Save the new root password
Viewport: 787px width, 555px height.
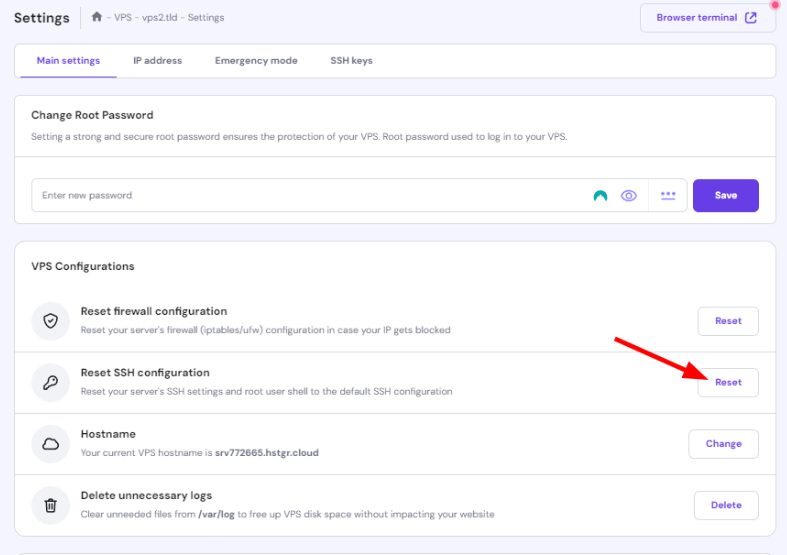[725, 196]
